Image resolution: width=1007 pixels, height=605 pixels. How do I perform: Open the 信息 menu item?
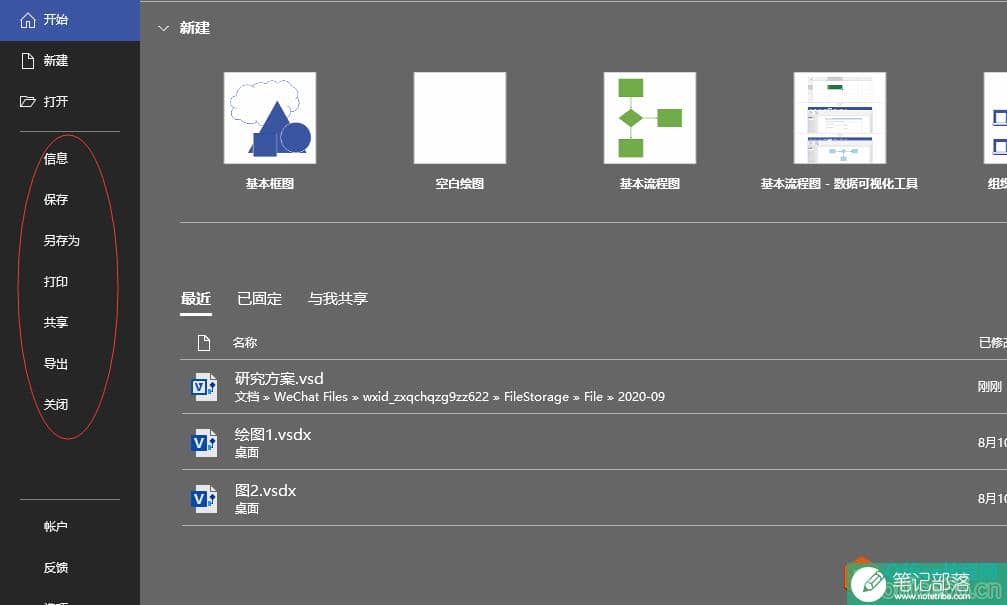pyautogui.click(x=56, y=159)
